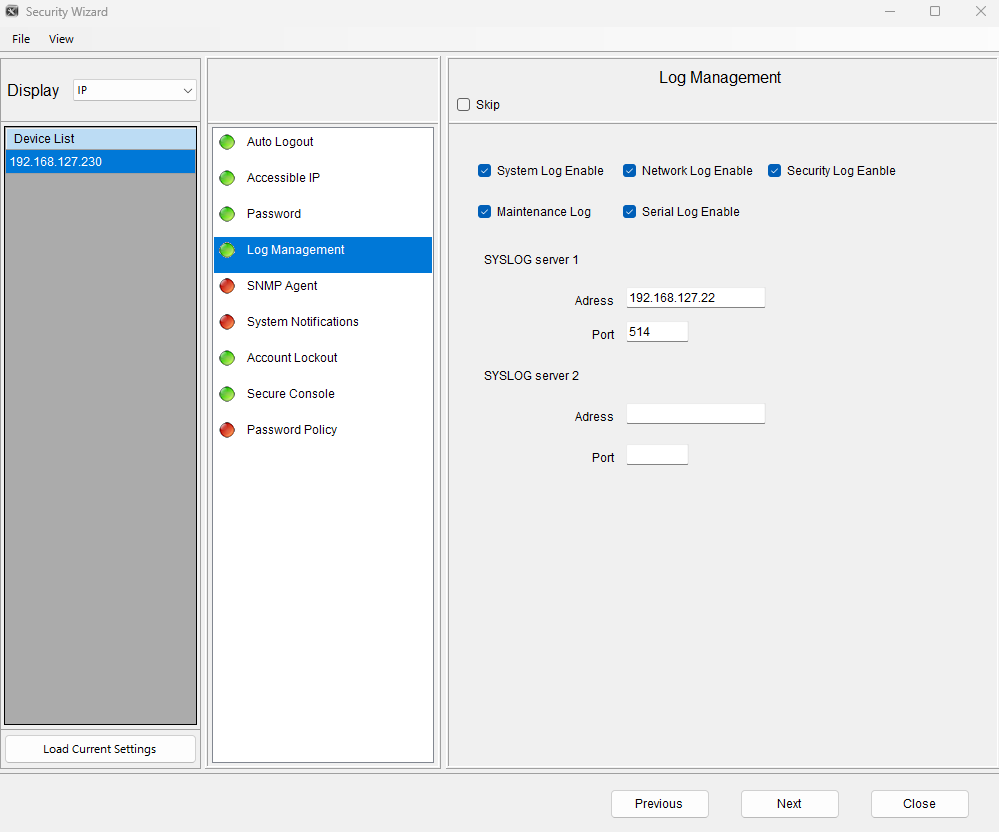Click the green status icon beside Auto Logout

227,142
